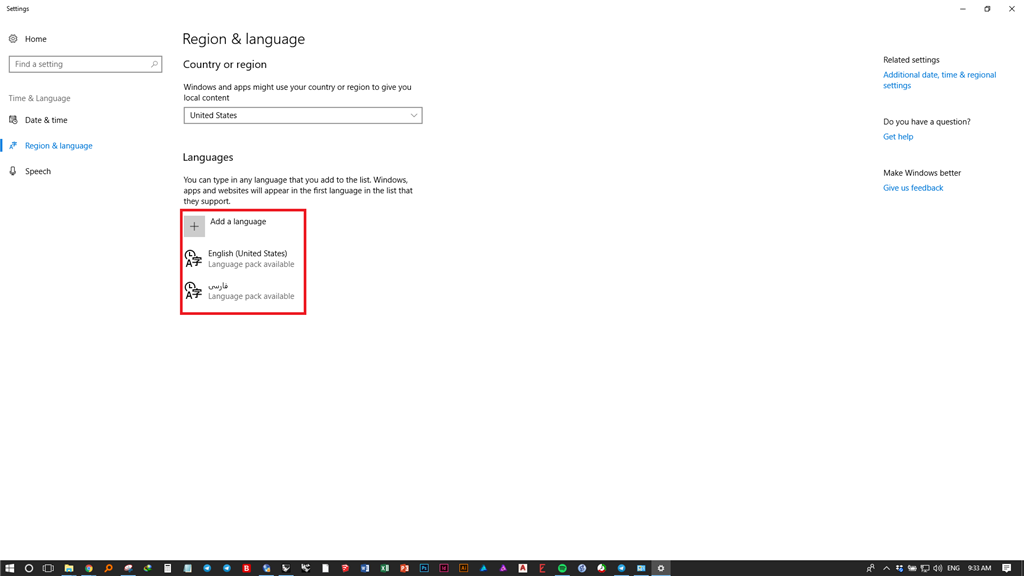Click the plus icon to add a language
Image resolution: width=1024 pixels, height=576 pixels.
(194, 227)
